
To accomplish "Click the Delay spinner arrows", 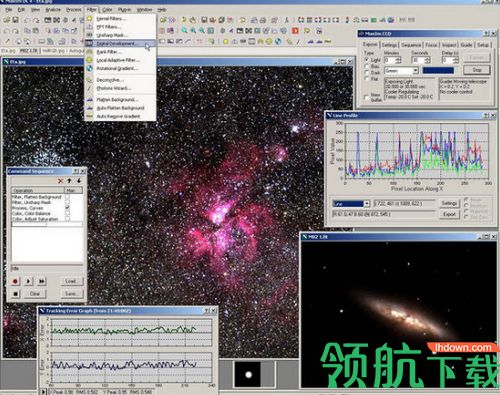I will 456,60.
